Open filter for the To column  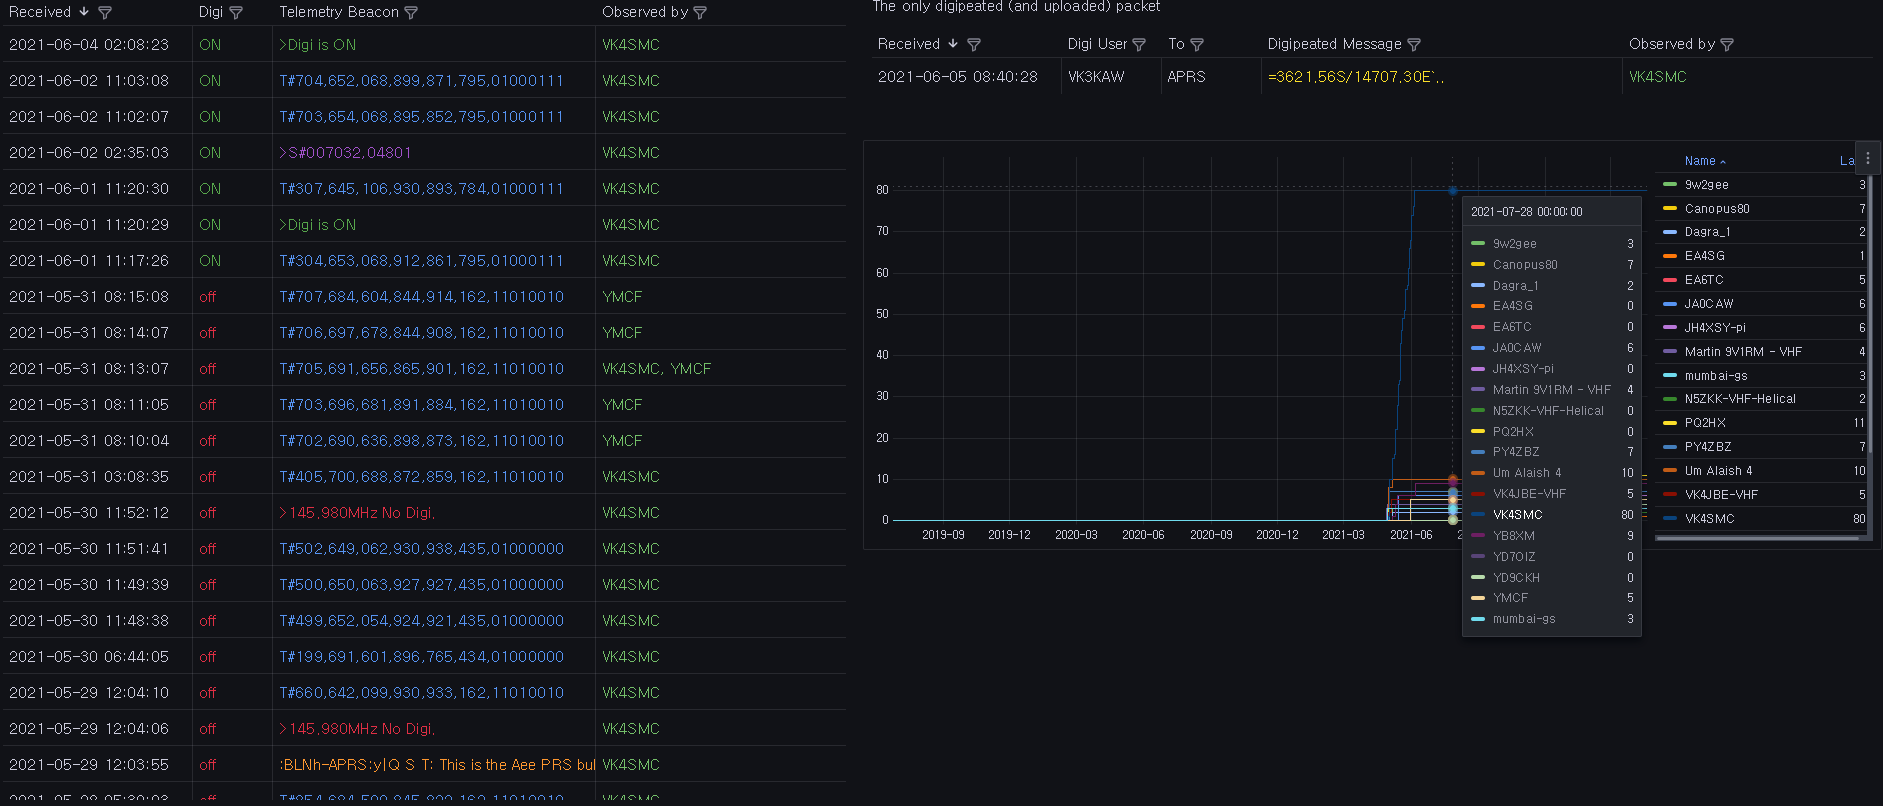point(1197,45)
